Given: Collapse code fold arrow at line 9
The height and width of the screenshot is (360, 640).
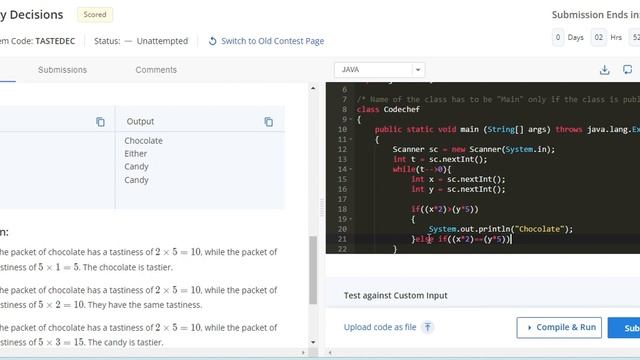Looking at the screenshot, I should point(351,120).
